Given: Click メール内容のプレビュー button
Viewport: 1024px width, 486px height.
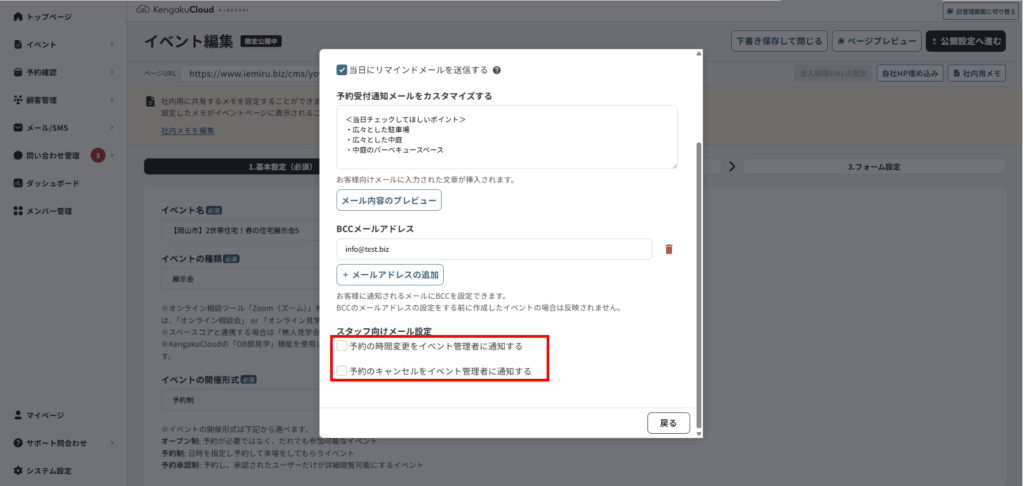Looking at the screenshot, I should [389, 201].
